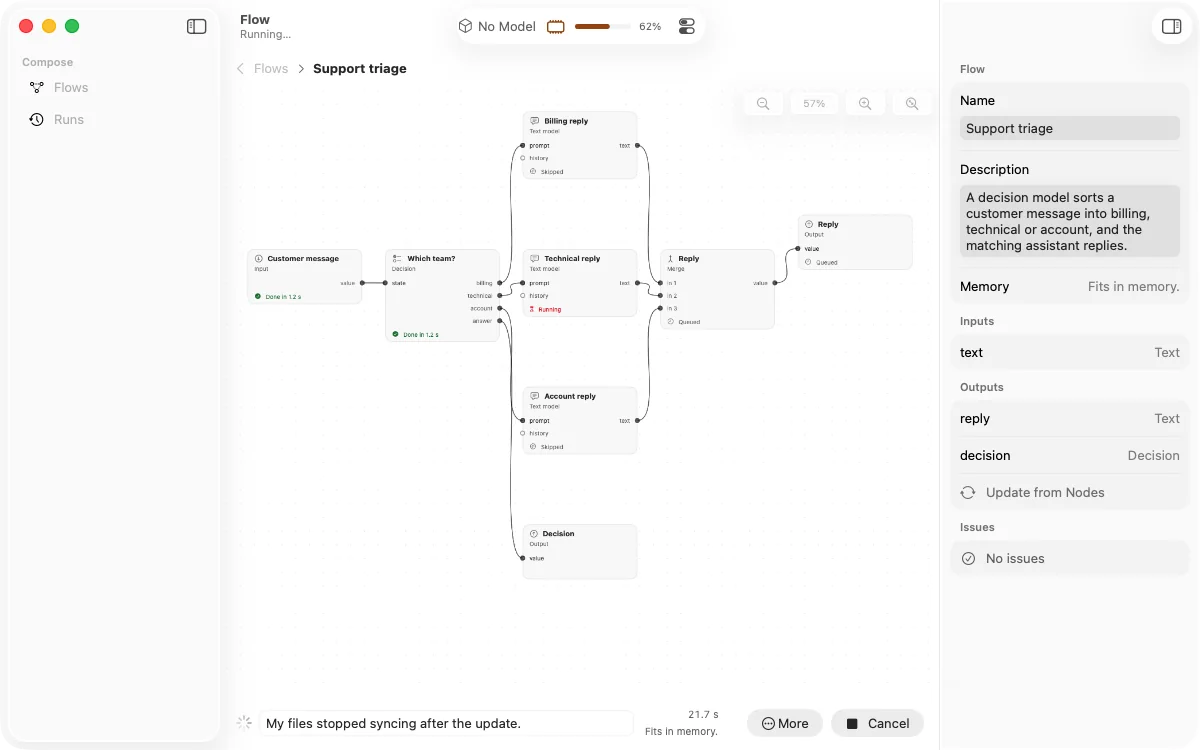
Task: Click the Support triage breadcrumb title
Action: coord(360,69)
